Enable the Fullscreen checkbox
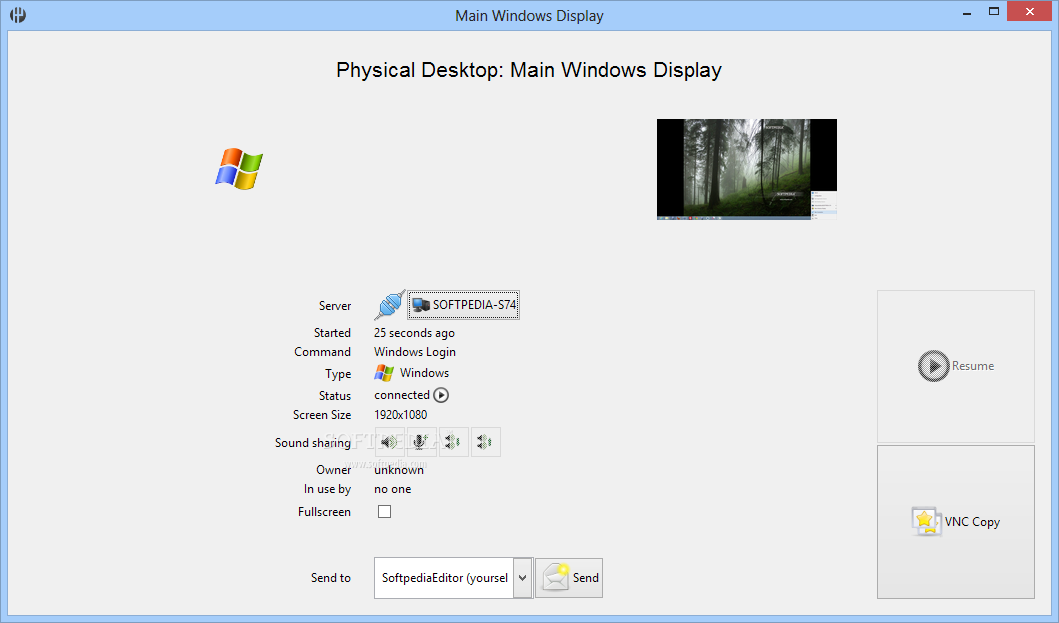This screenshot has width=1059, height=623. [384, 512]
